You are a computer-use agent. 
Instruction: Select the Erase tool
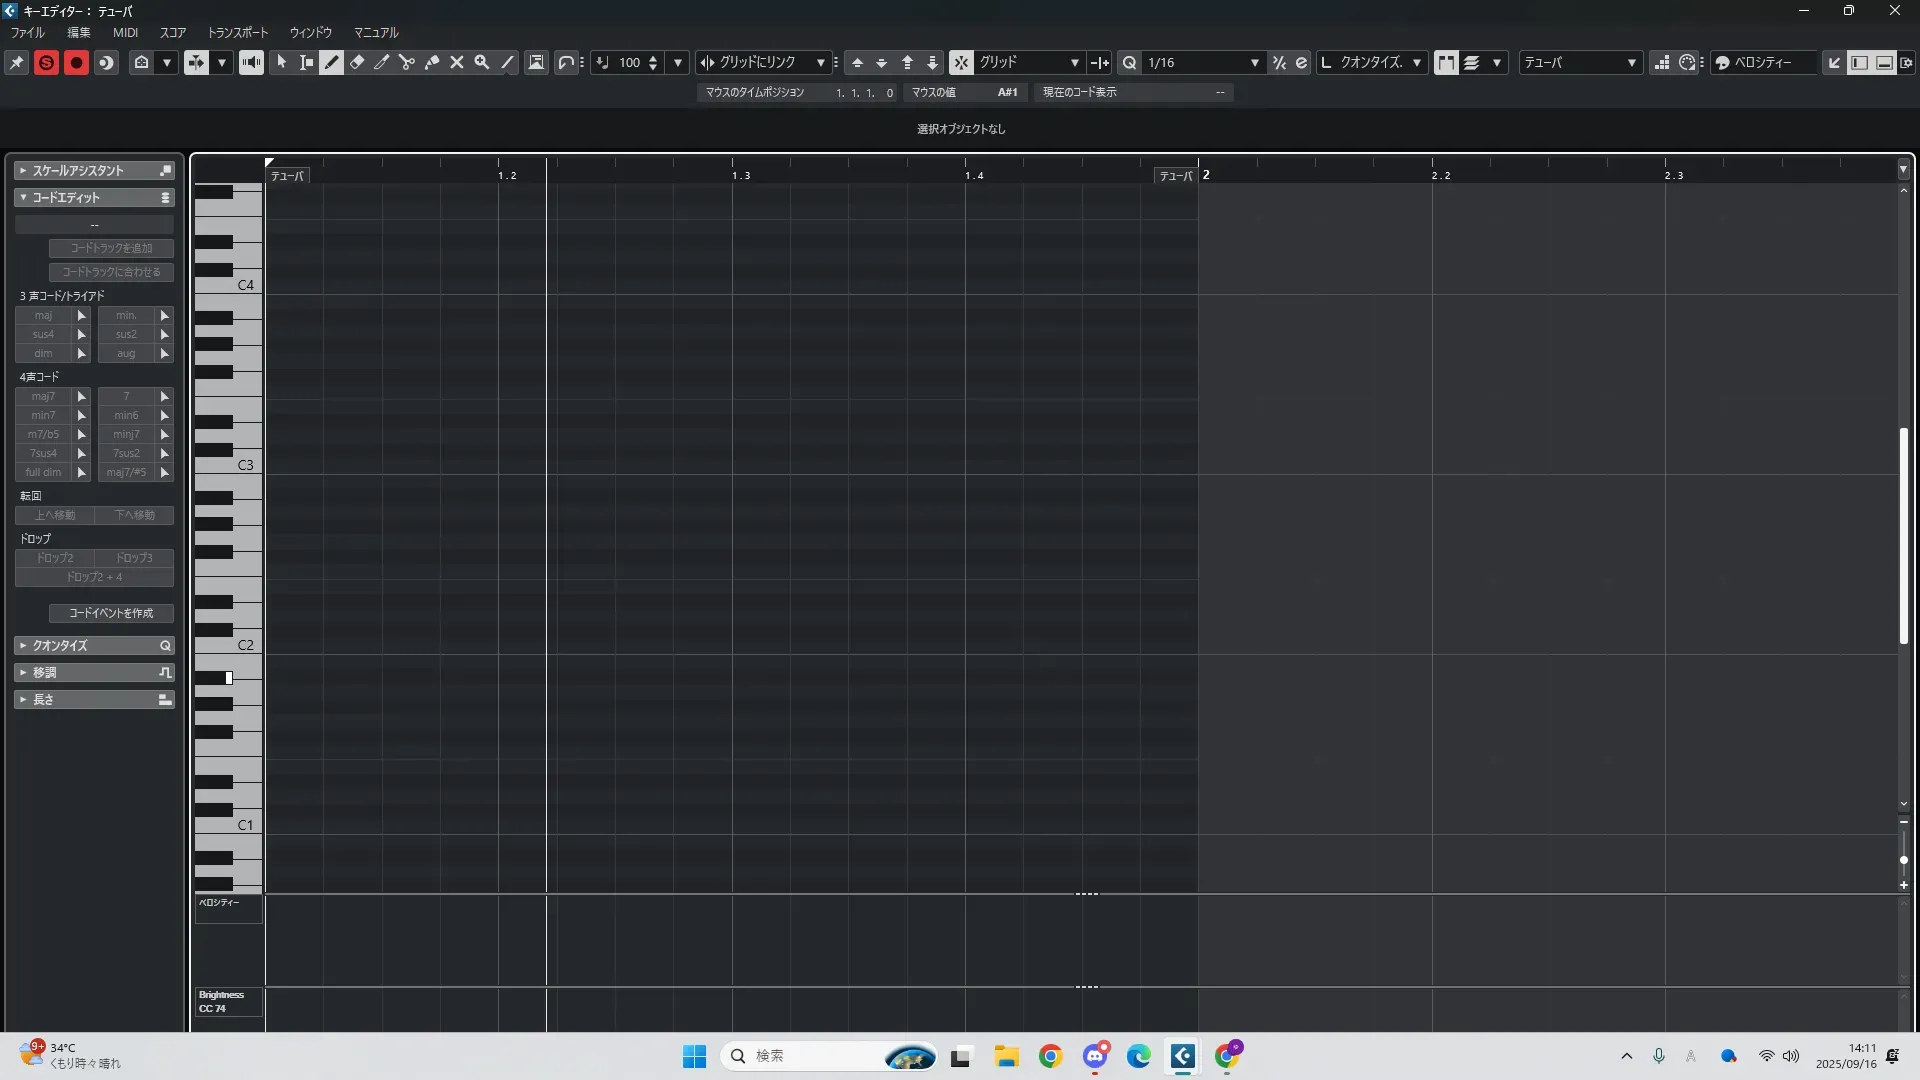point(357,62)
